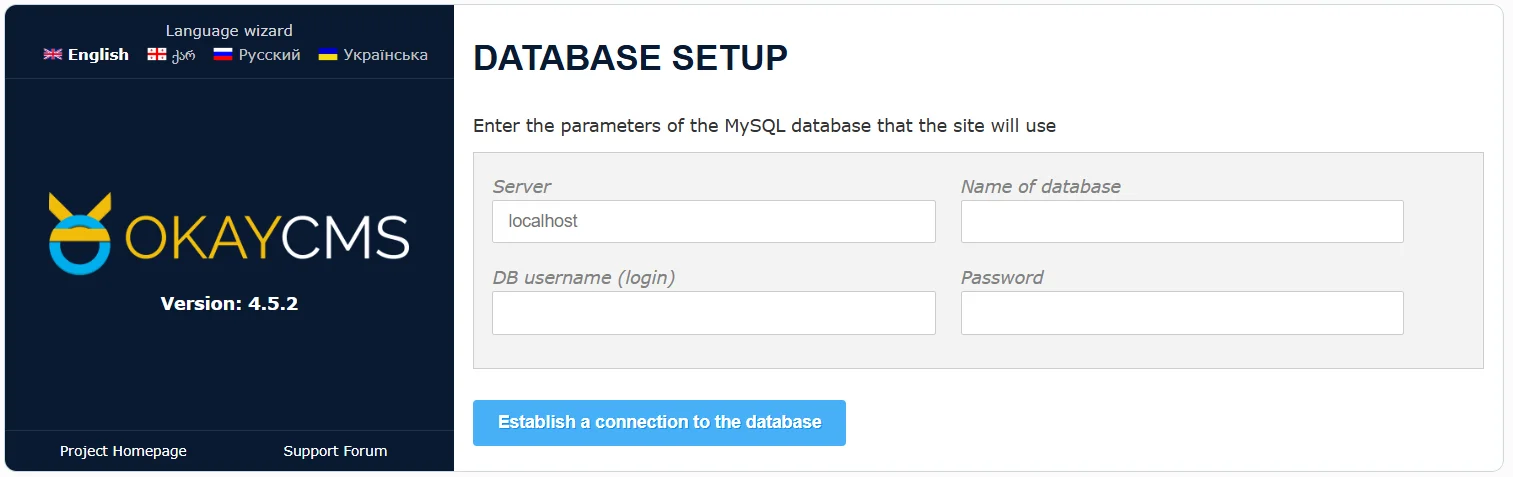Click the OKAYCMS wordmark text
Screen dimensions: 1513x477
266,239
